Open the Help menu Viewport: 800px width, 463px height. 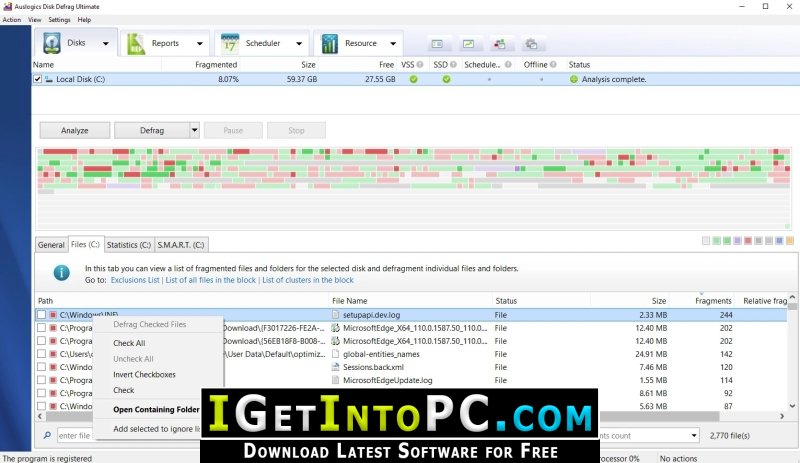pyautogui.click(x=84, y=19)
